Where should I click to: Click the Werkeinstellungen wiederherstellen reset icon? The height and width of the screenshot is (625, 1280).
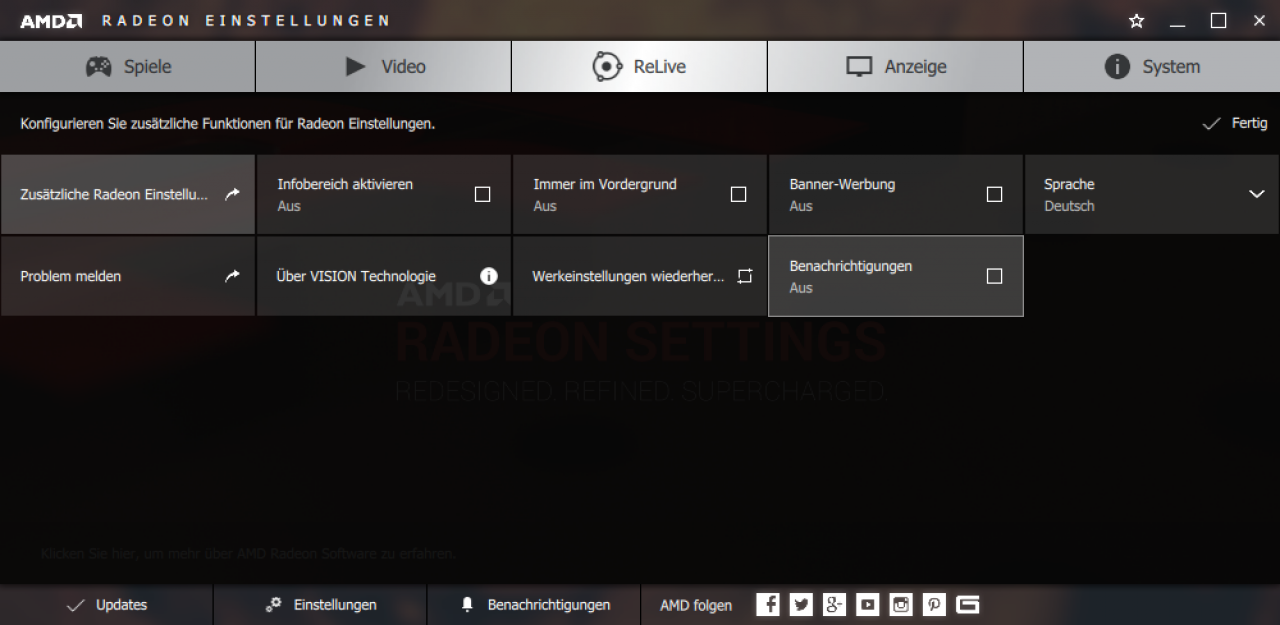[x=744, y=276]
